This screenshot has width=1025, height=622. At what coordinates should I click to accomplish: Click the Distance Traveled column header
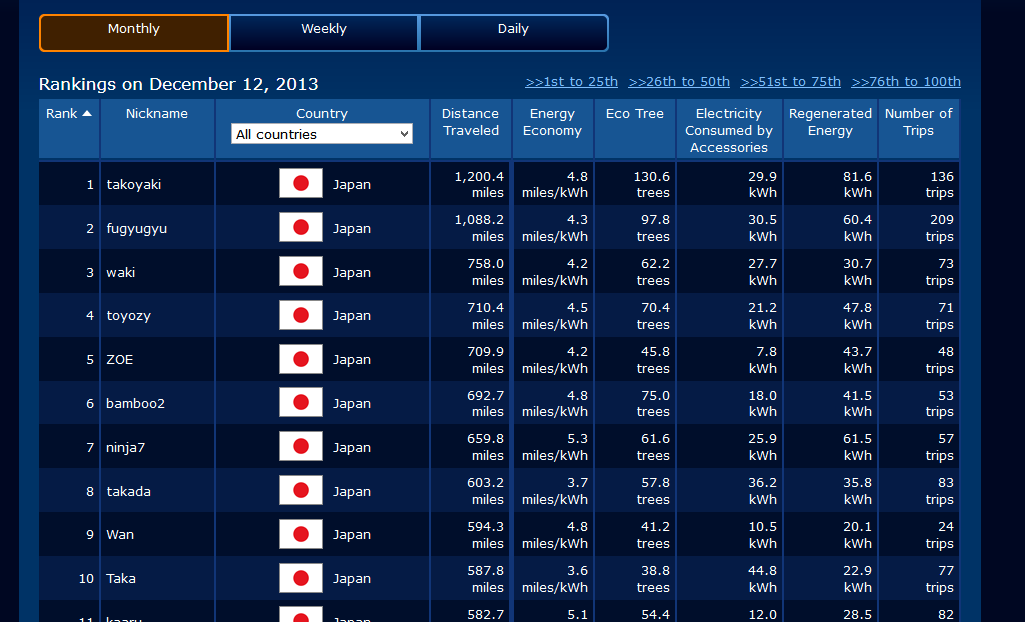[x=470, y=122]
